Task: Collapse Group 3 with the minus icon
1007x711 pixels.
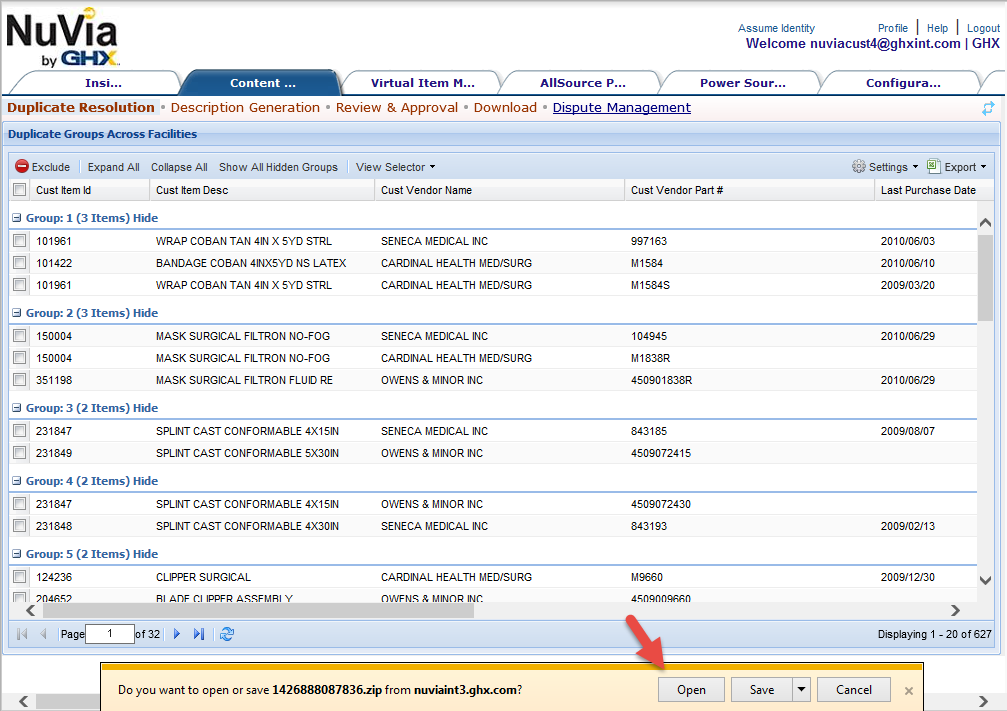Action: tap(17, 408)
